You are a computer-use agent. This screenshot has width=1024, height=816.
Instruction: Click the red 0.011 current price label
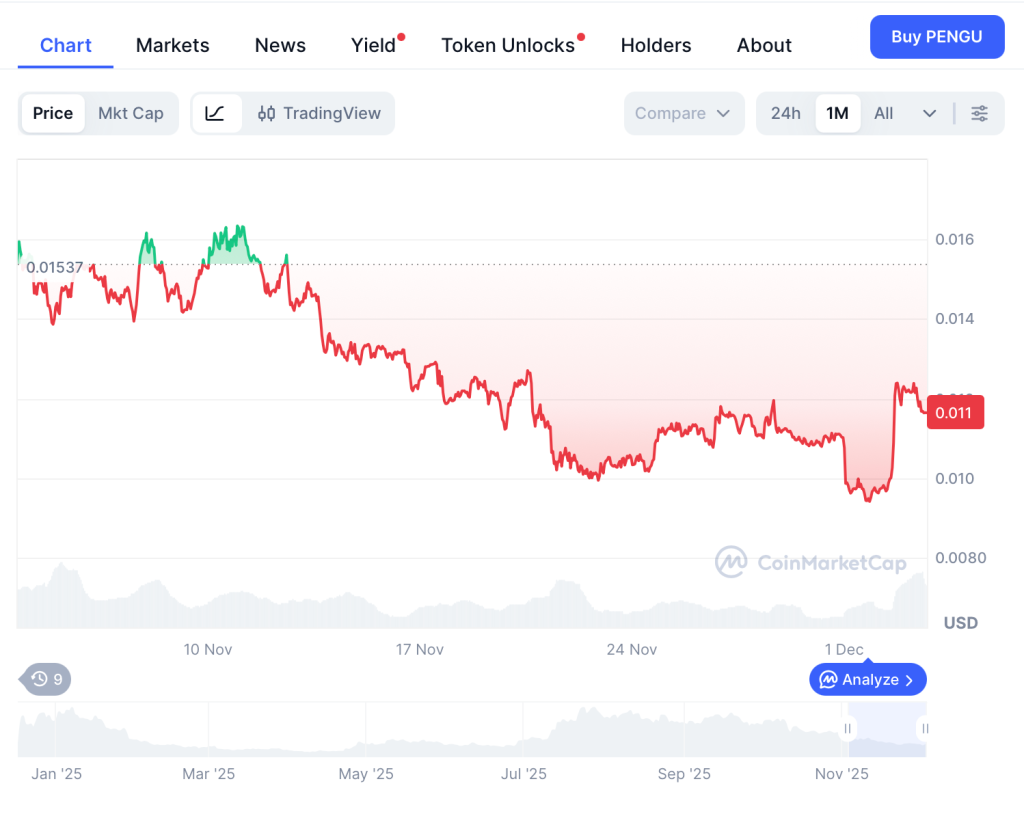[955, 412]
